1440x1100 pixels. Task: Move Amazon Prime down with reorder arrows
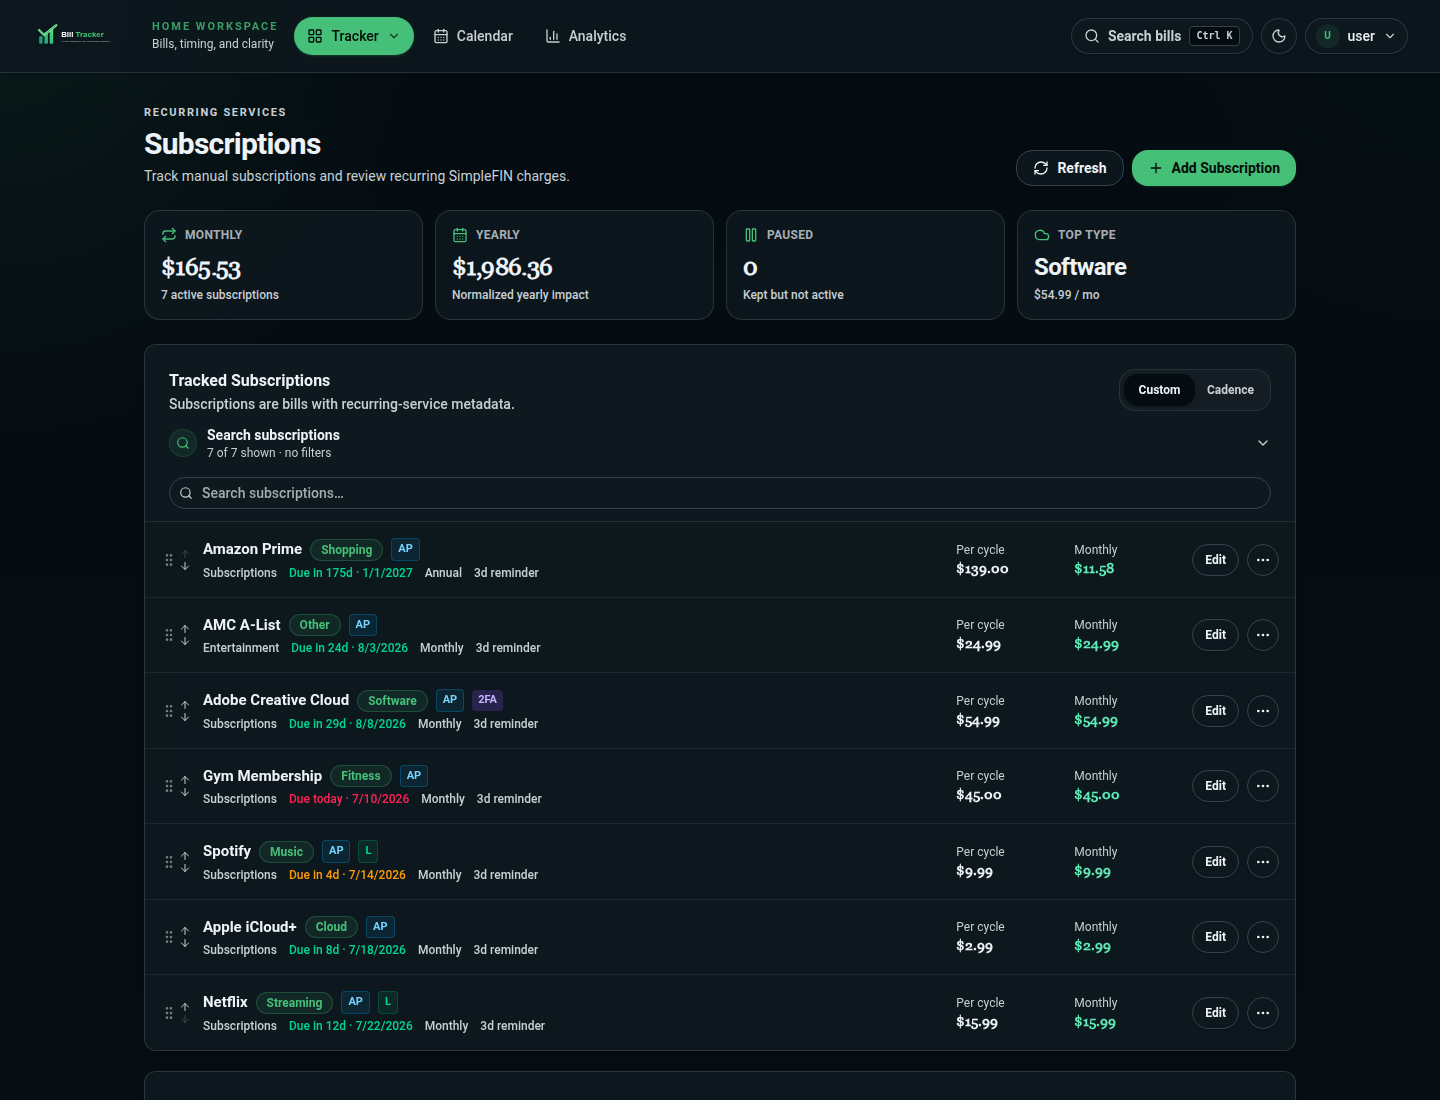pyautogui.click(x=185, y=566)
